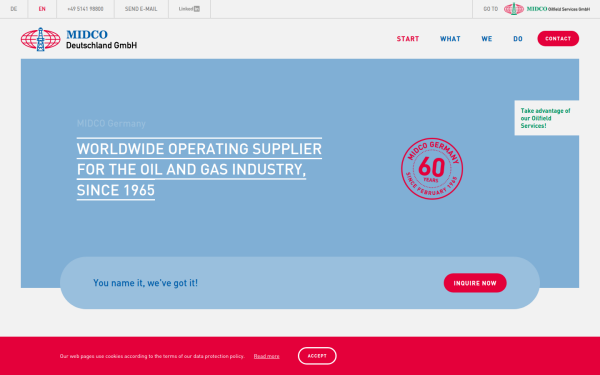
Task: Click the 'You name it, we've got it!' text
Action: (145, 283)
